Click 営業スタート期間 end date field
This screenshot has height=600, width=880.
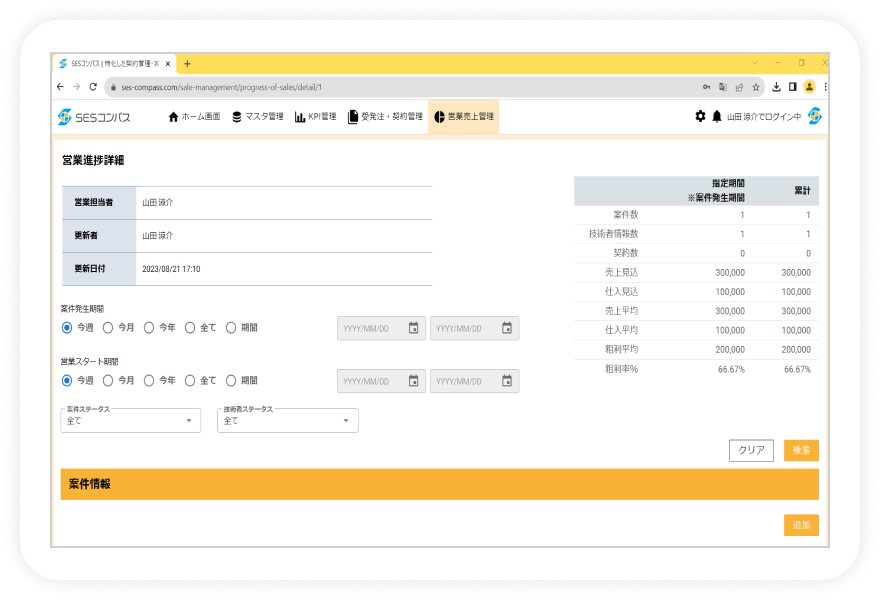(474, 381)
